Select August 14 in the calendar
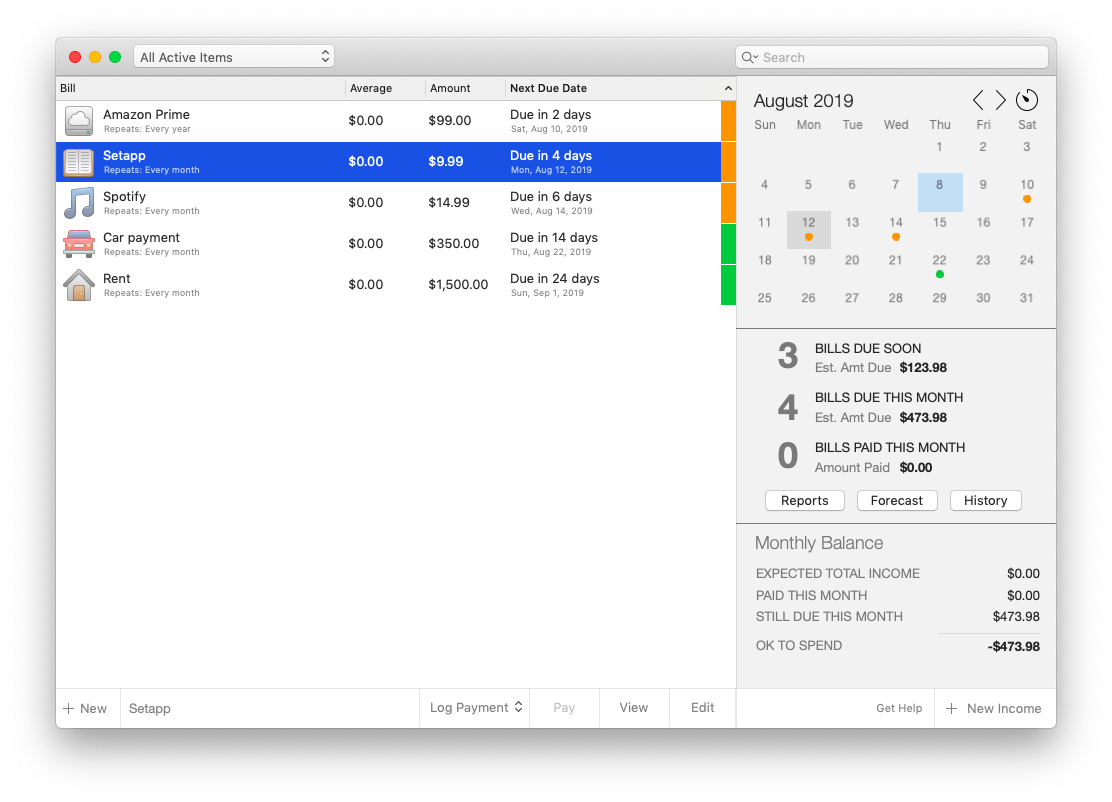The width and height of the screenshot is (1112, 802). (896, 230)
